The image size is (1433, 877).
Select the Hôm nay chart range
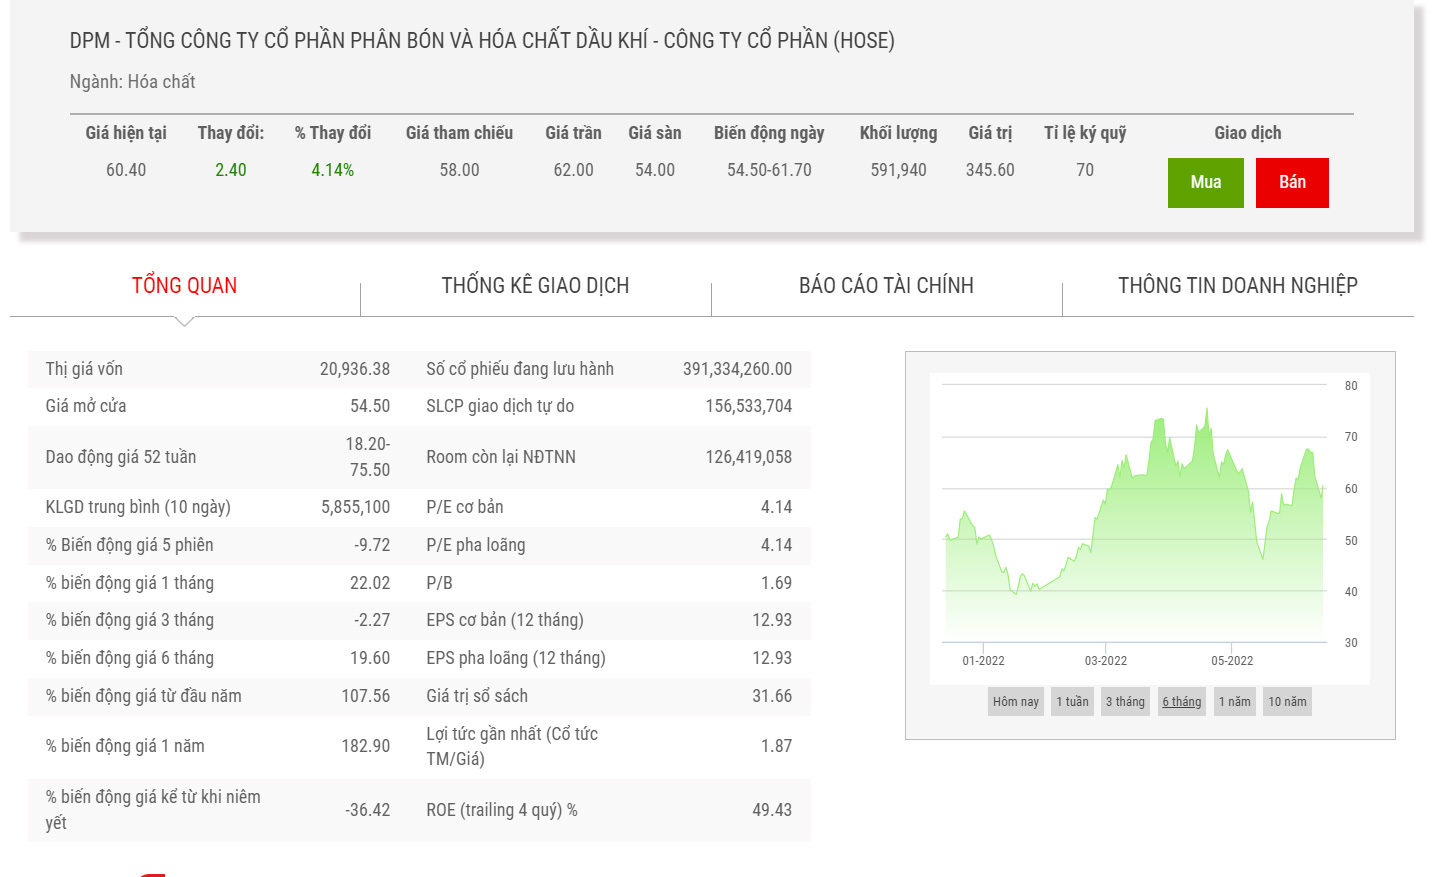[x=1015, y=702]
